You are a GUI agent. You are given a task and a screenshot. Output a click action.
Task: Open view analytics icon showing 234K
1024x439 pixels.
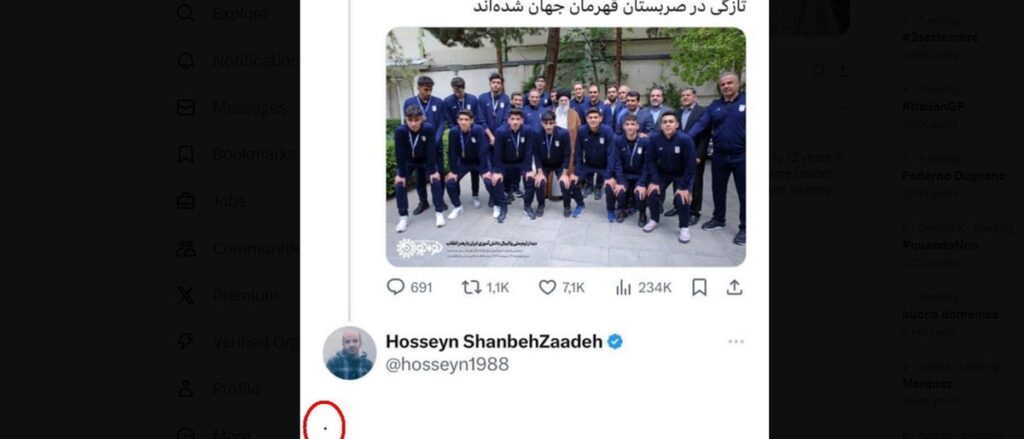click(x=624, y=287)
